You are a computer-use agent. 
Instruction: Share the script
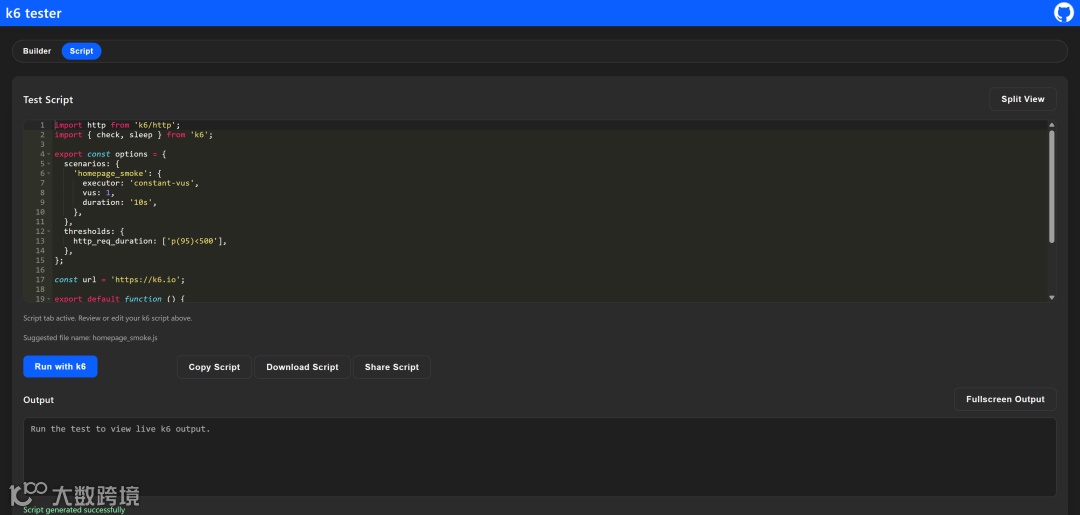pos(392,367)
